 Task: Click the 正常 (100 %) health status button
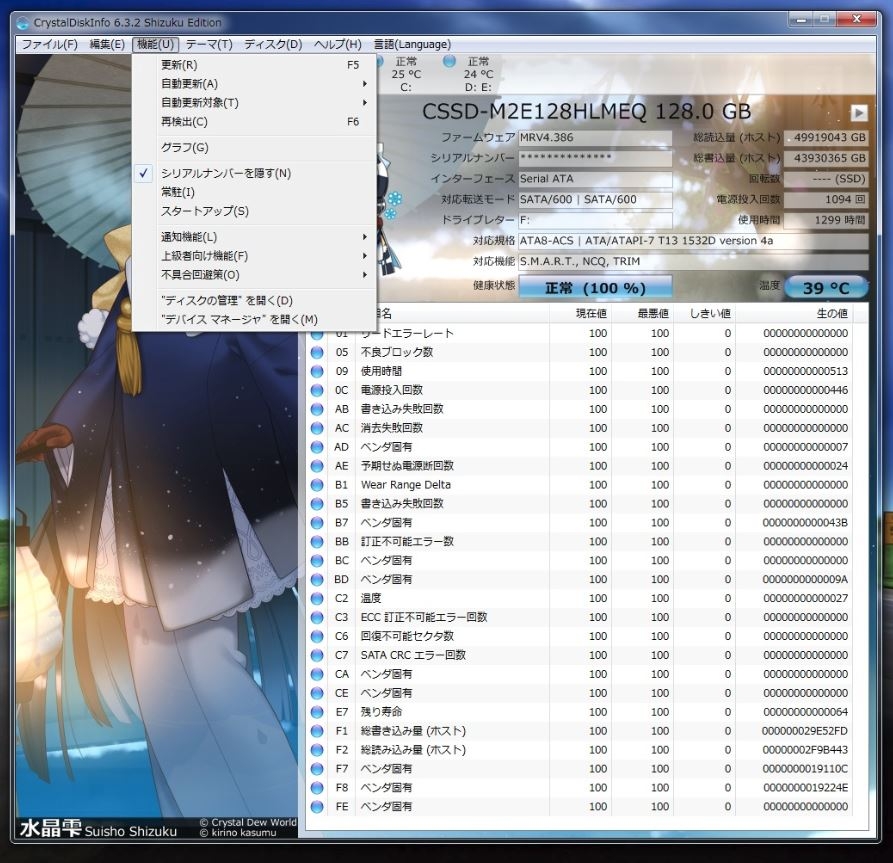pos(595,288)
